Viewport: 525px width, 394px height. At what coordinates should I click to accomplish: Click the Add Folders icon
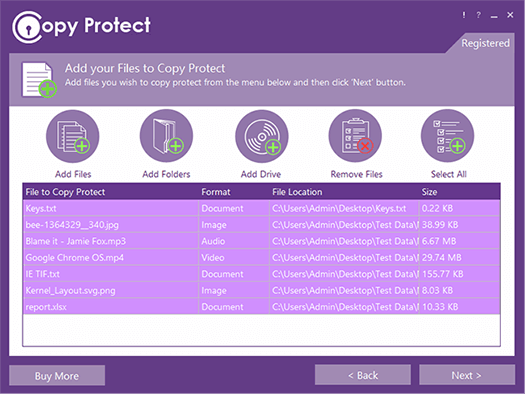166,137
